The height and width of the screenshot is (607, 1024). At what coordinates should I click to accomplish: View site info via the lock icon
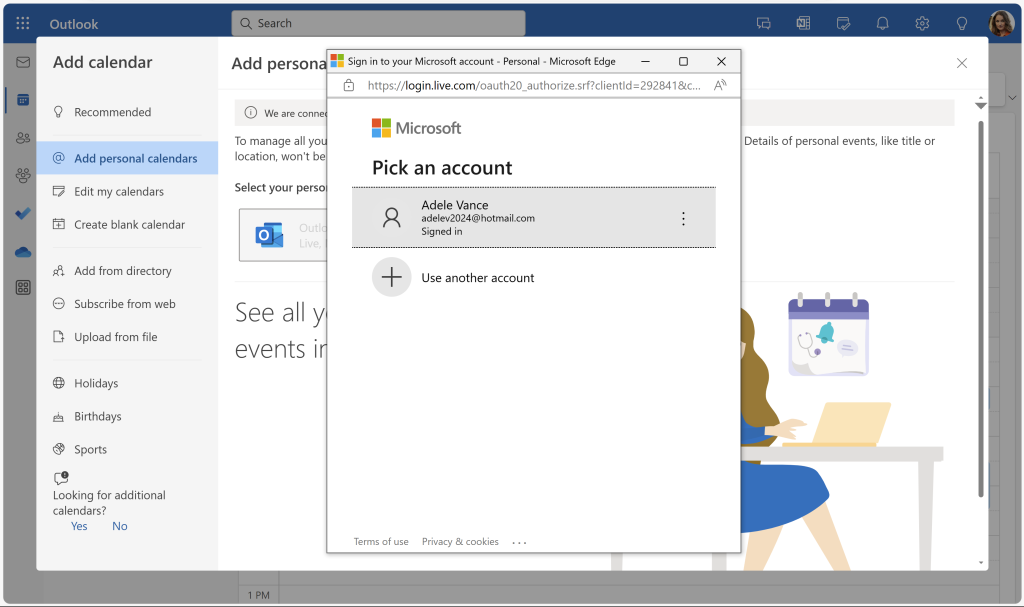[349, 86]
